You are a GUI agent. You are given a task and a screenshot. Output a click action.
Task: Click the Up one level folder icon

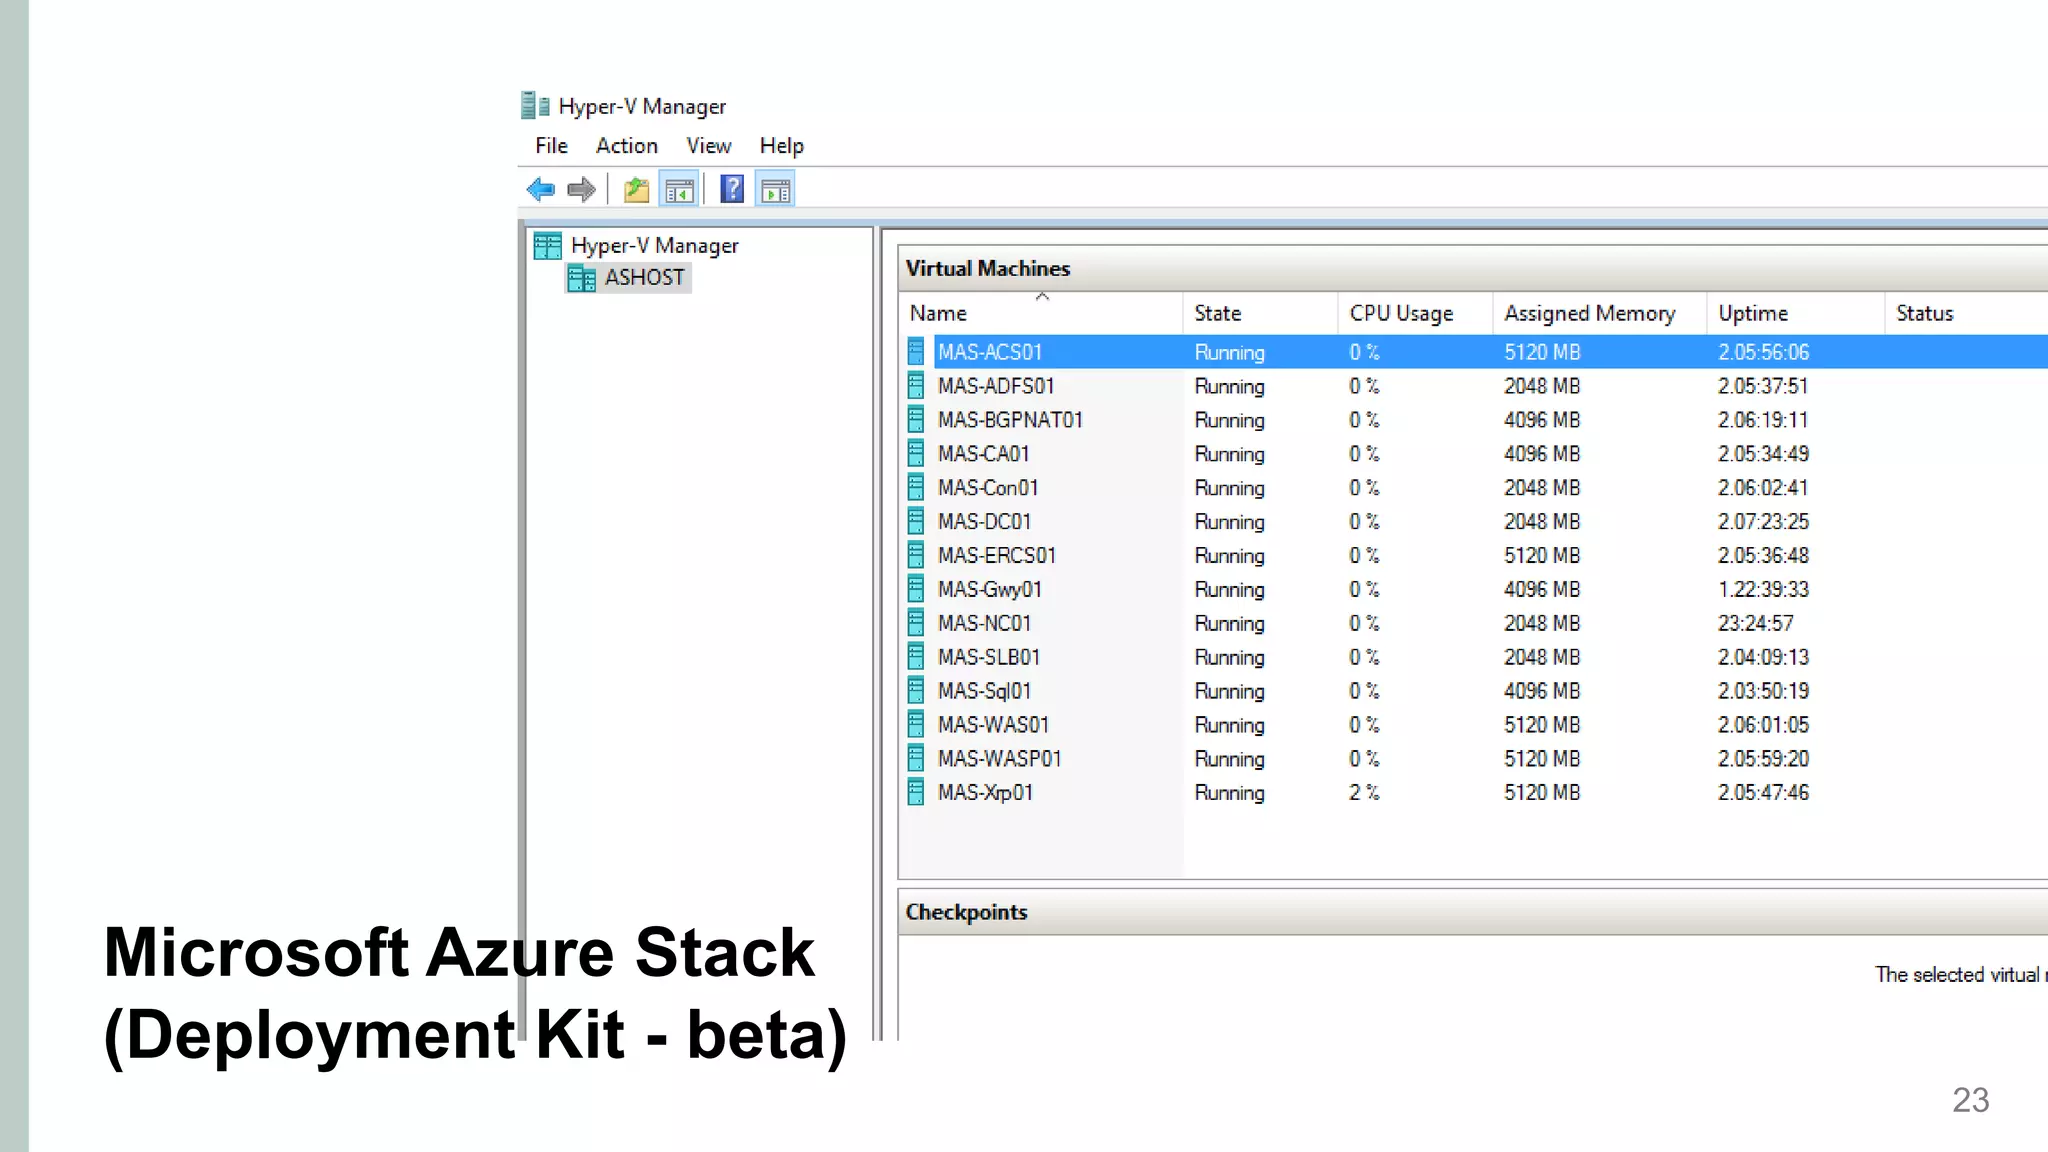click(x=636, y=189)
